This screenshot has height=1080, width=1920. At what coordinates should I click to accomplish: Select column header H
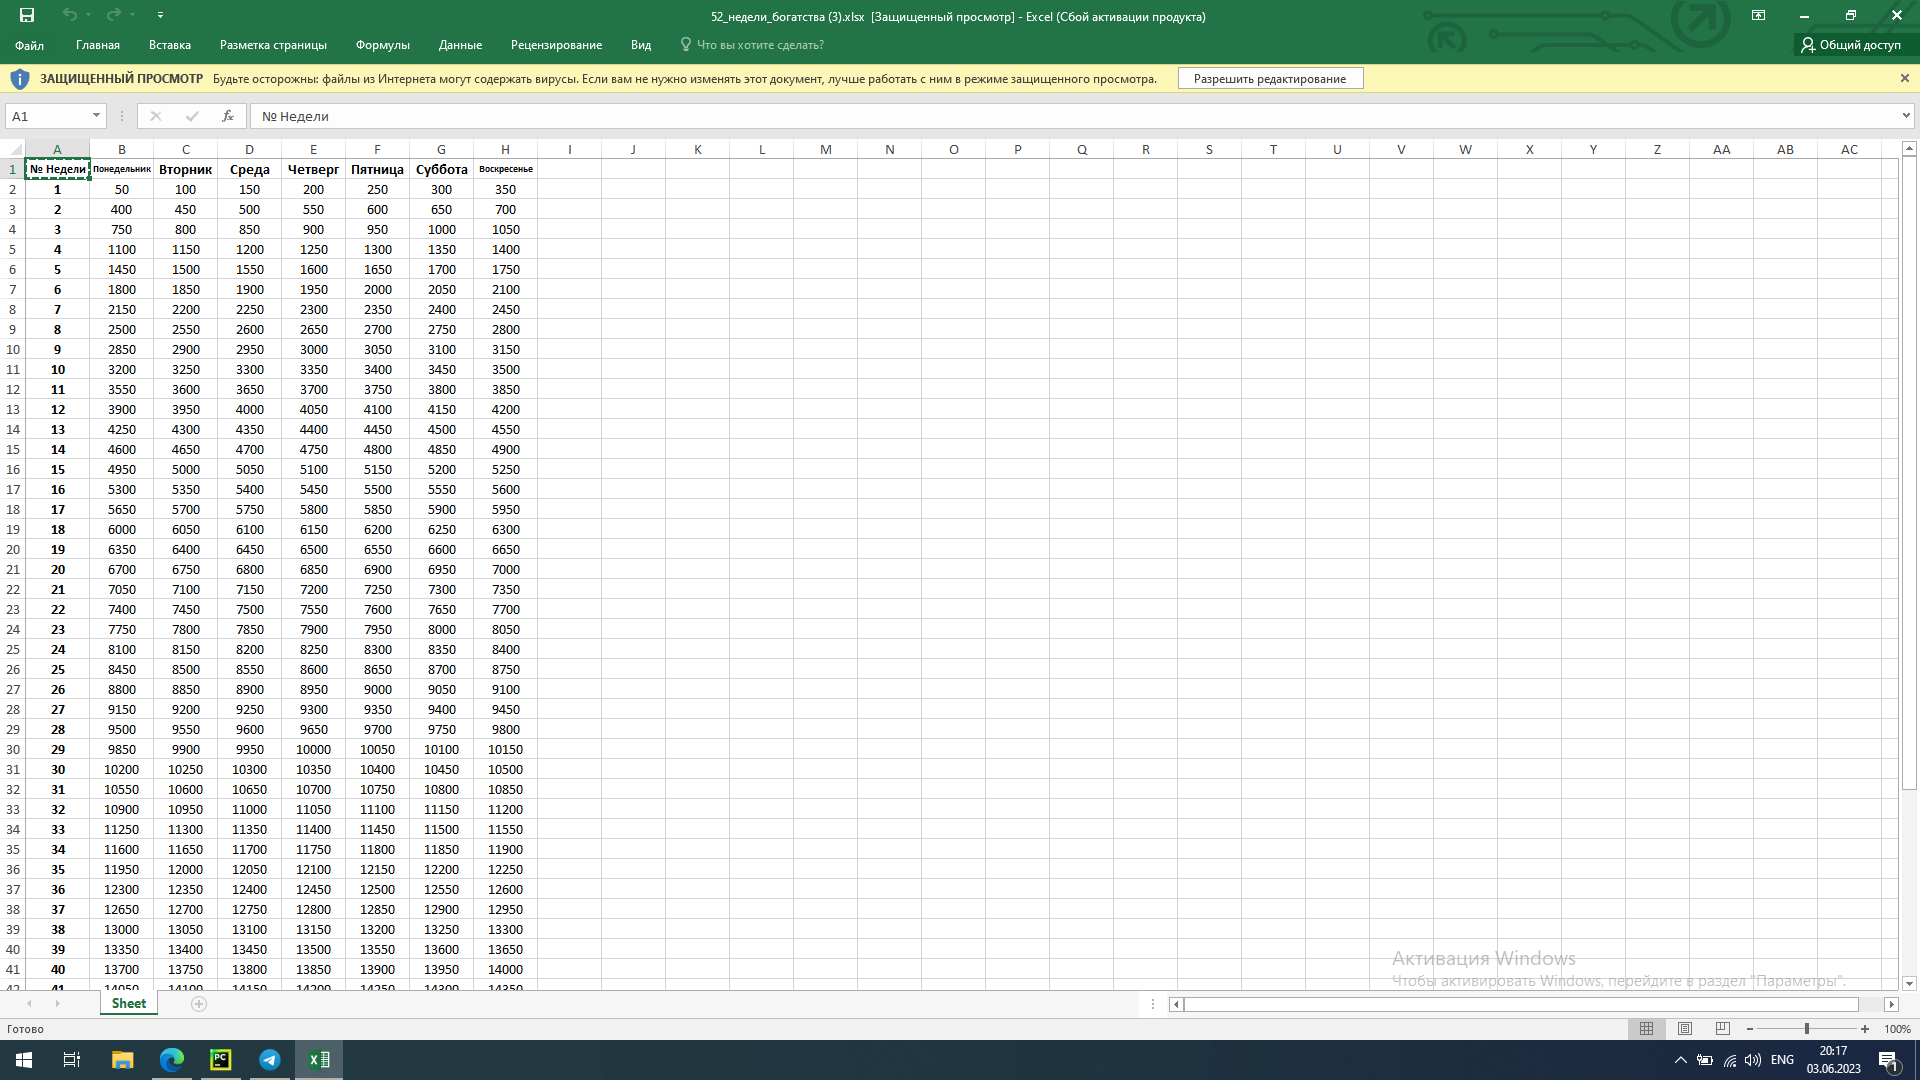tap(505, 149)
